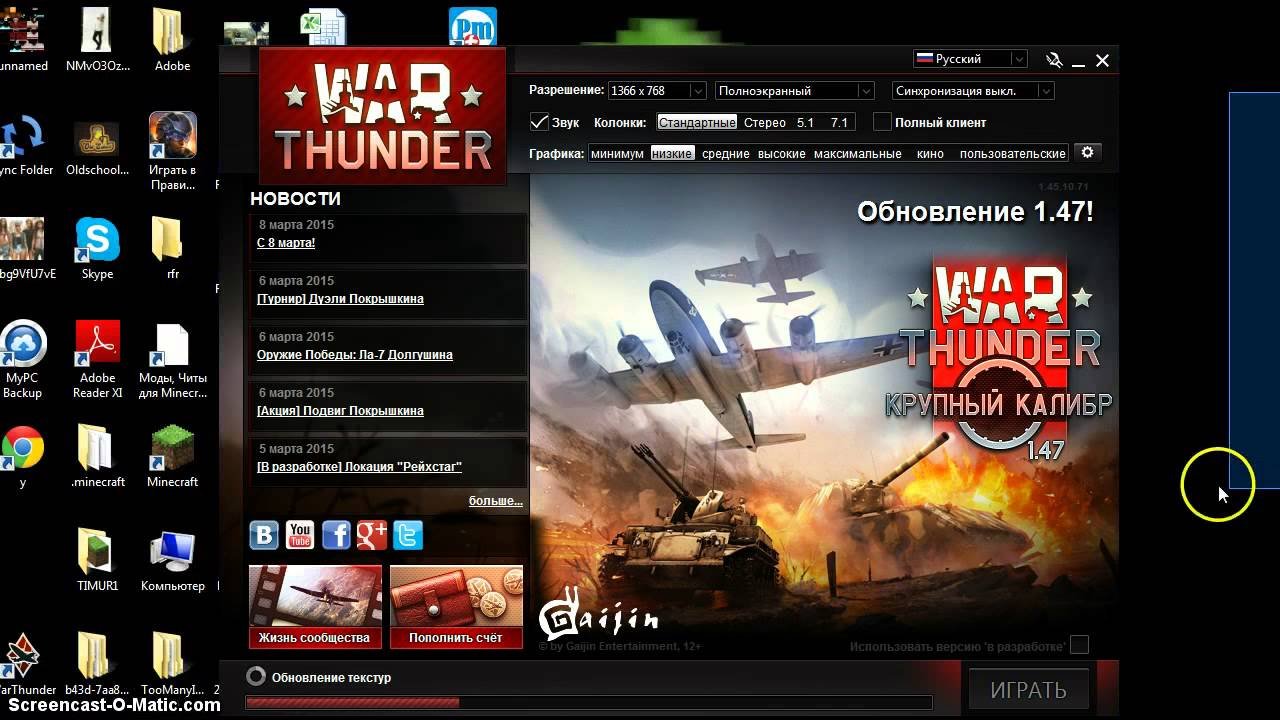Enable the Полный клиент checkbox
Image resolution: width=1280 pixels, height=720 pixels.
882,122
